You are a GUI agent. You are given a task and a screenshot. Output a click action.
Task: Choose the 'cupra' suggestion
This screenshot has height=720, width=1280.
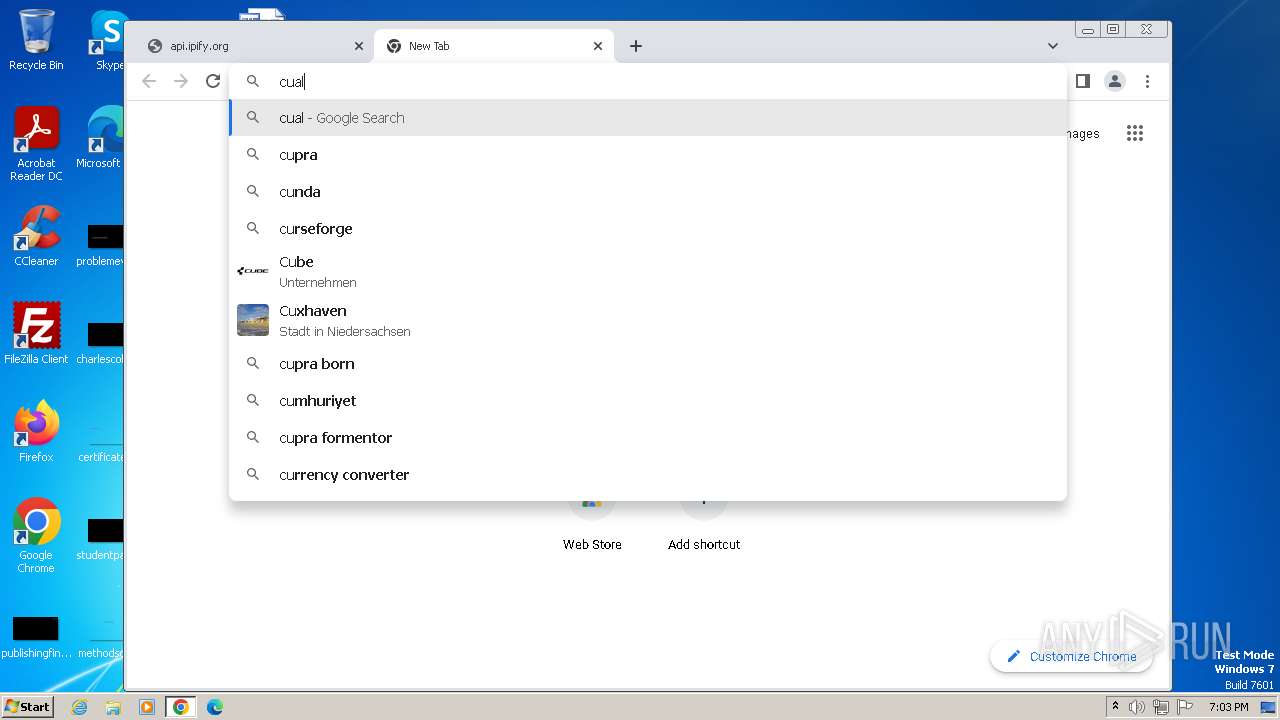coord(648,155)
